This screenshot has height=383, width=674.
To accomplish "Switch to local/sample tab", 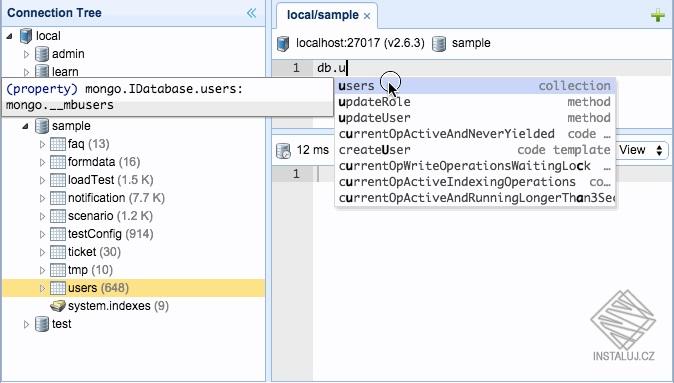I will coord(322,15).
